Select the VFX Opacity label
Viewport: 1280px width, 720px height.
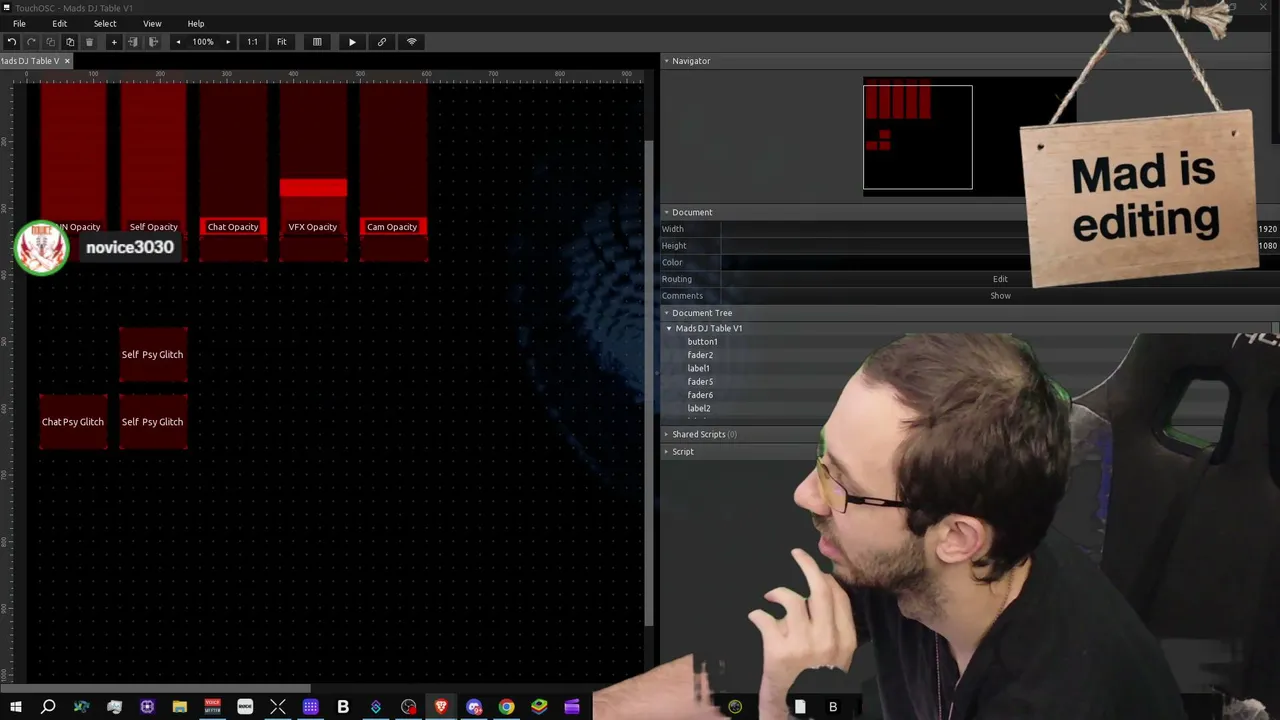[x=313, y=227]
